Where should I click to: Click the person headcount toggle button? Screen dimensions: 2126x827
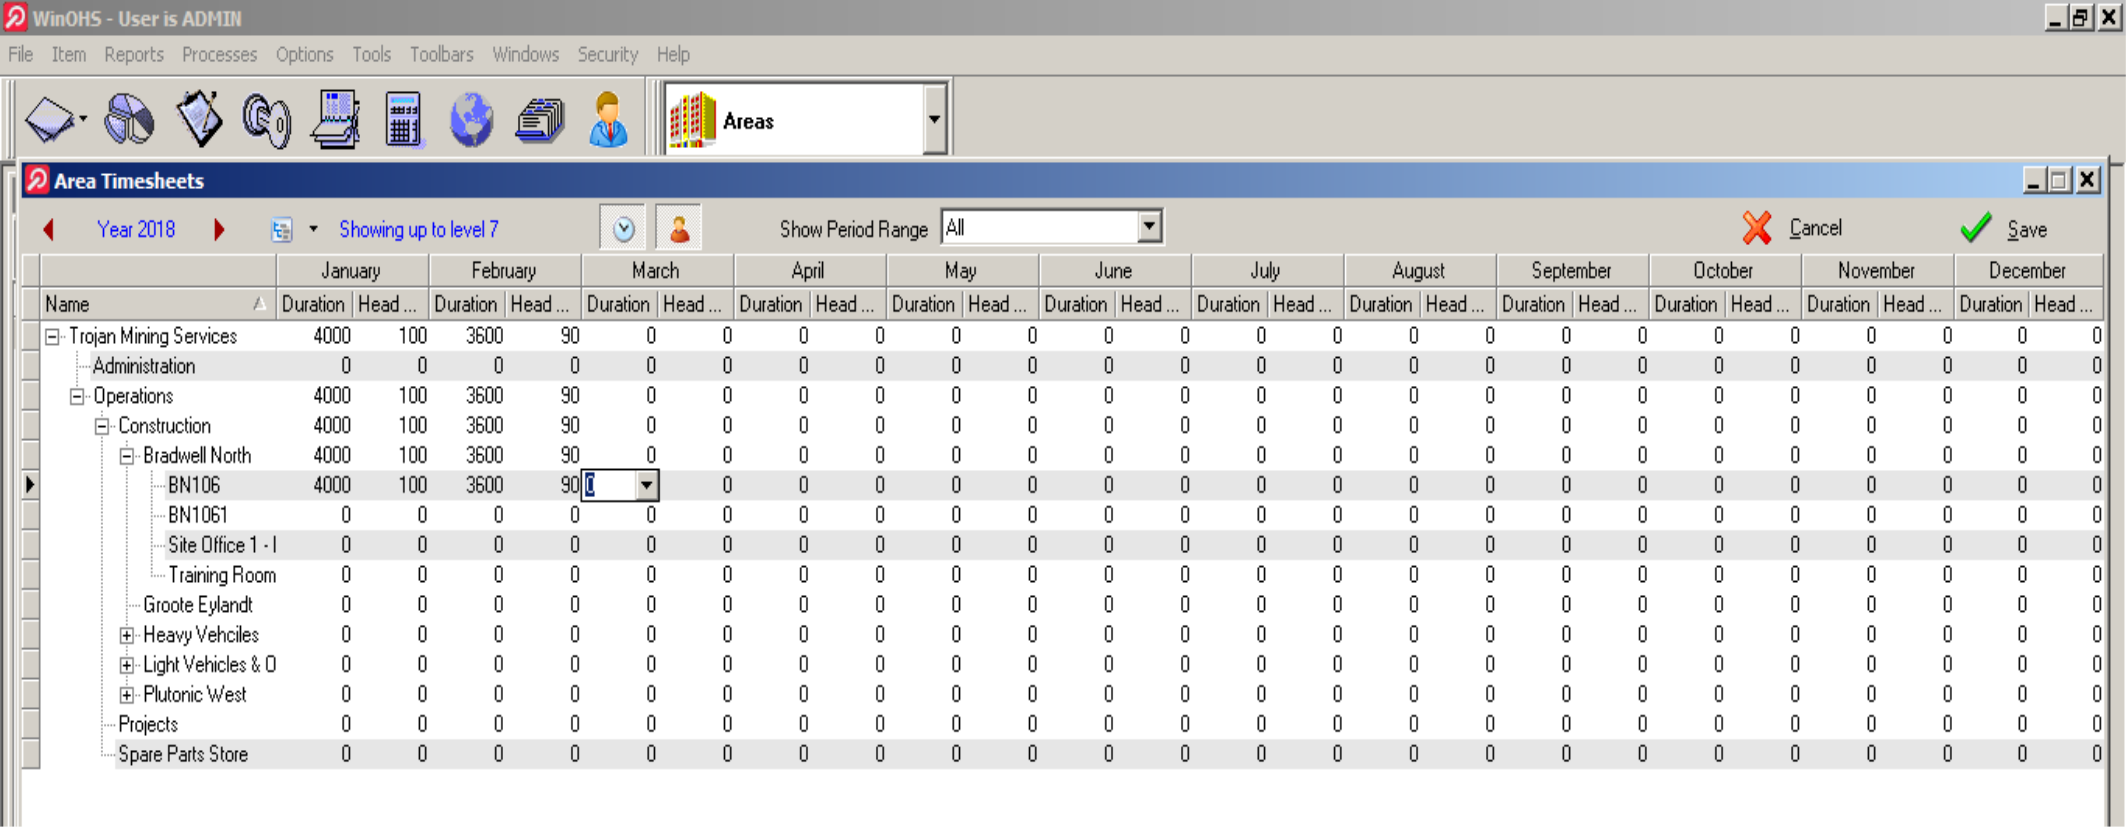pos(679,229)
